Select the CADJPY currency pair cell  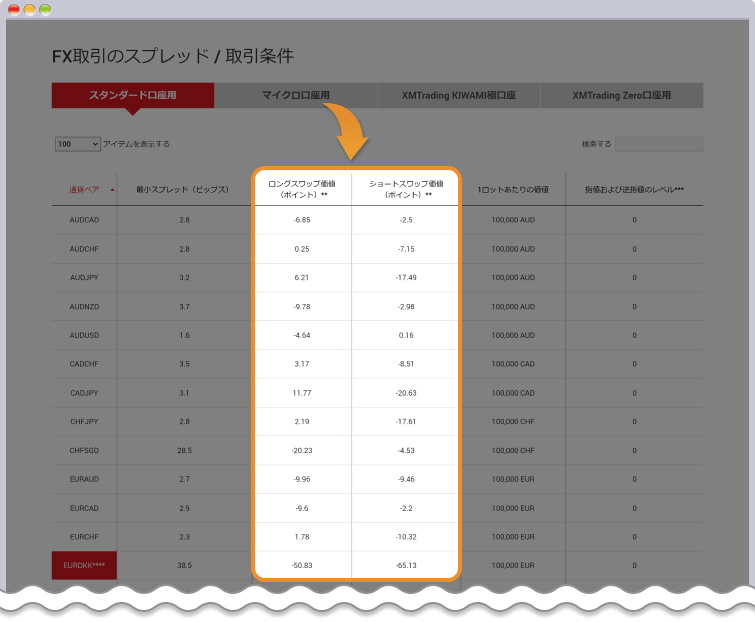point(84,393)
